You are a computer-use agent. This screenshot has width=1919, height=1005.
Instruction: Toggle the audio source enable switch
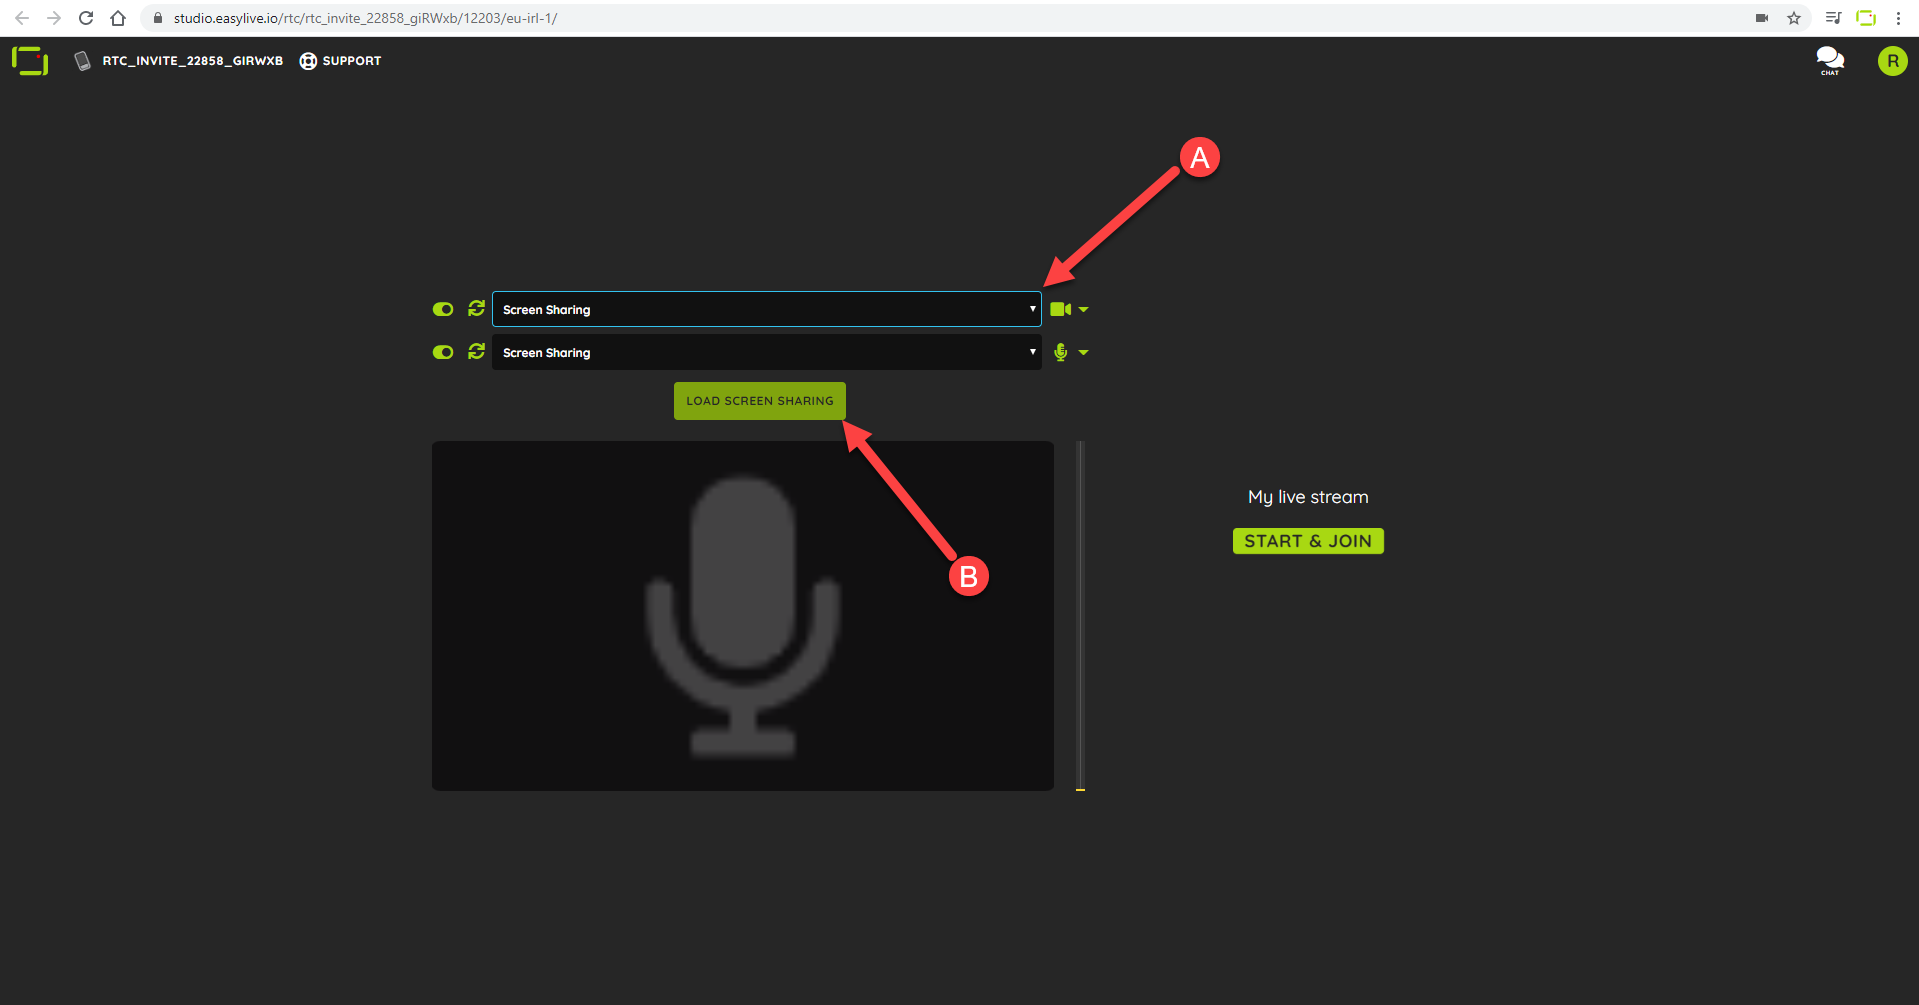(443, 352)
